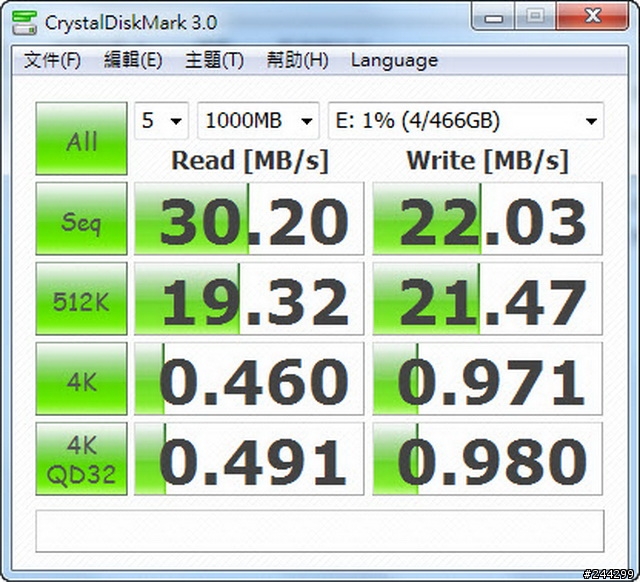Click the 4K write result 0.971

487,379
